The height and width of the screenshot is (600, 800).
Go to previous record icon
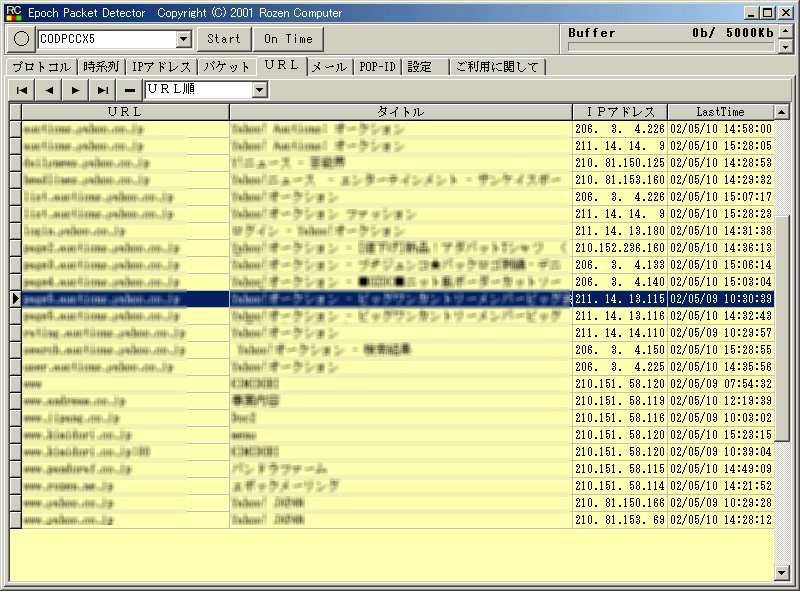coord(49,90)
